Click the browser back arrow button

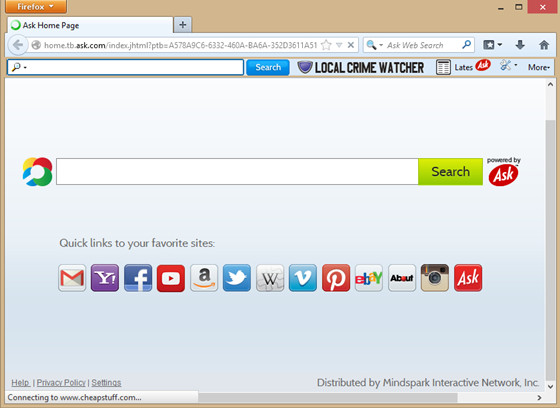coord(17,45)
